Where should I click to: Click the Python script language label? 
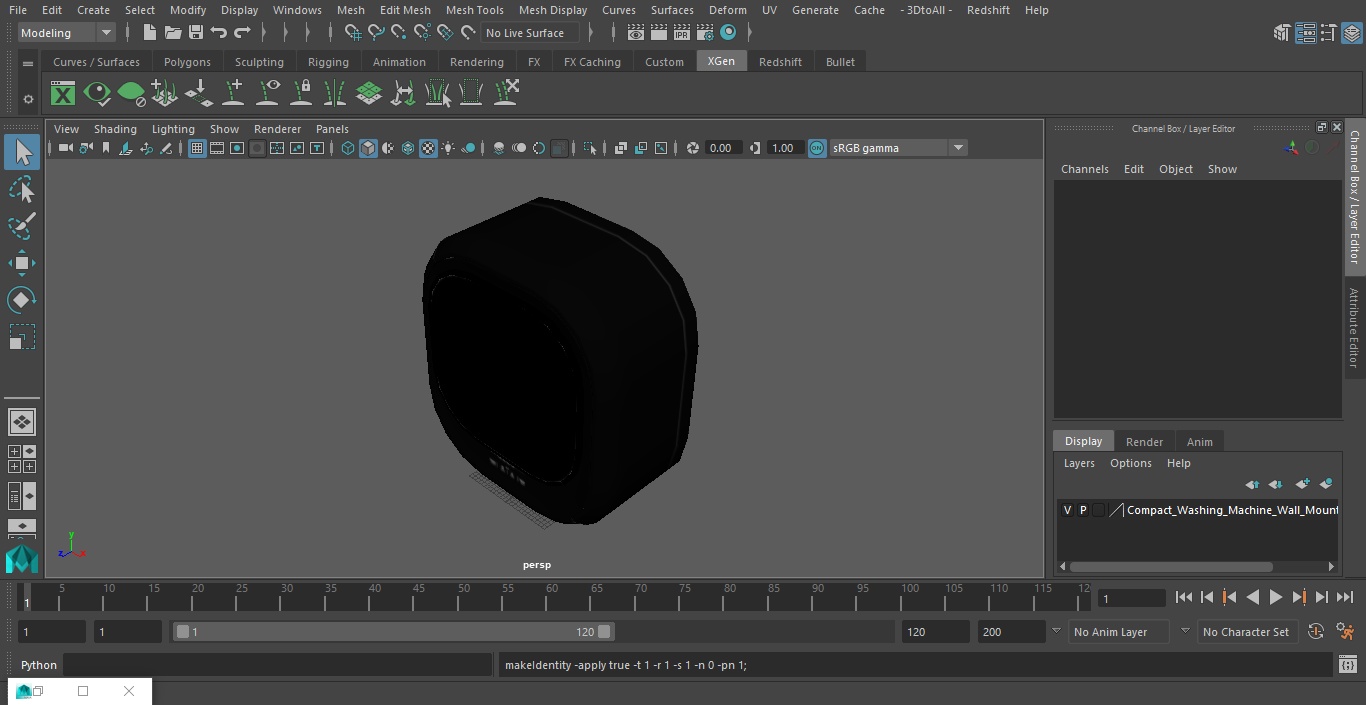point(39,665)
